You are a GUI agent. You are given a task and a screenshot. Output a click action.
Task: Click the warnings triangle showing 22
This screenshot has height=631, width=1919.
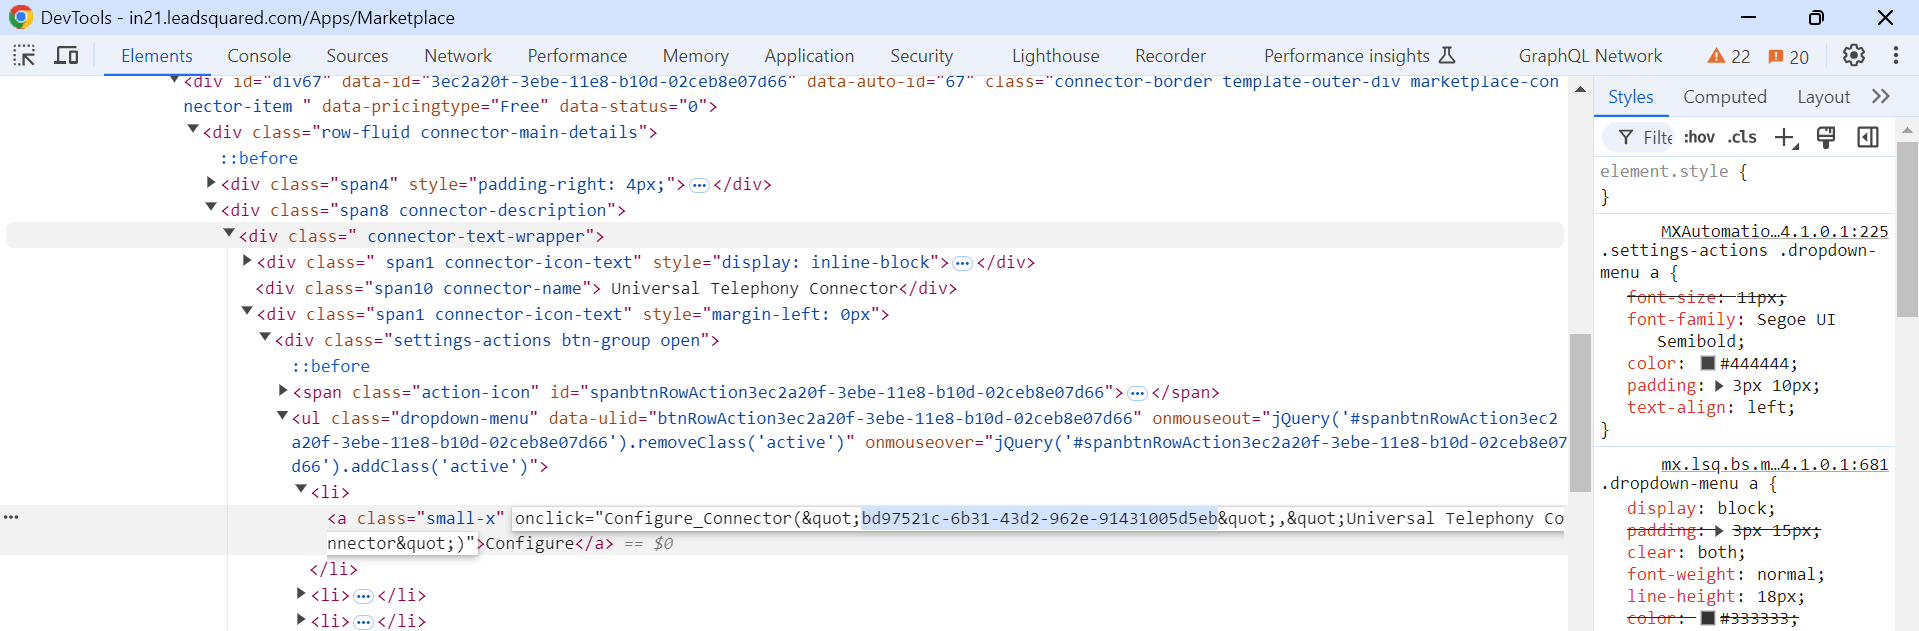[x=1728, y=56]
